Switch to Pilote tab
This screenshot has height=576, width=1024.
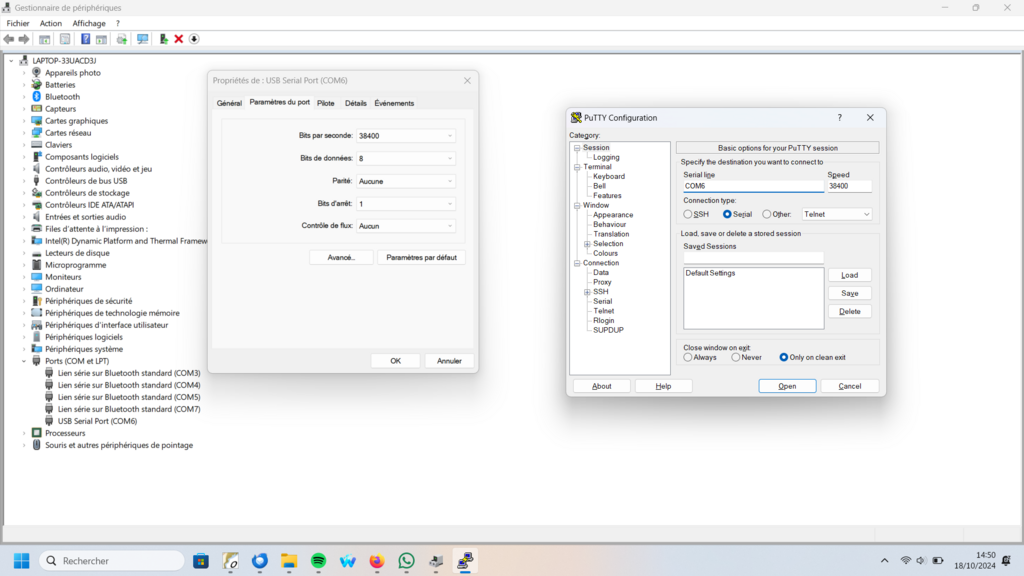pos(325,103)
